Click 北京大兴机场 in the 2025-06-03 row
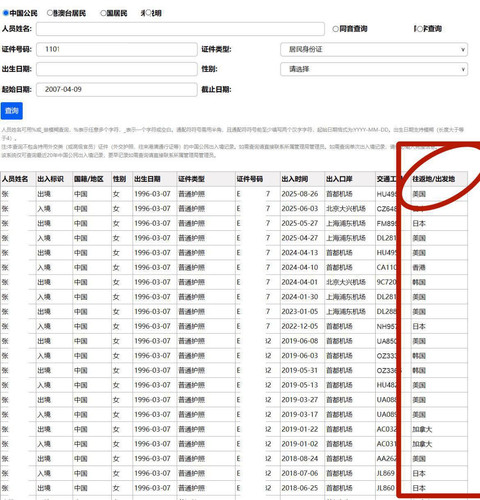 [346, 209]
